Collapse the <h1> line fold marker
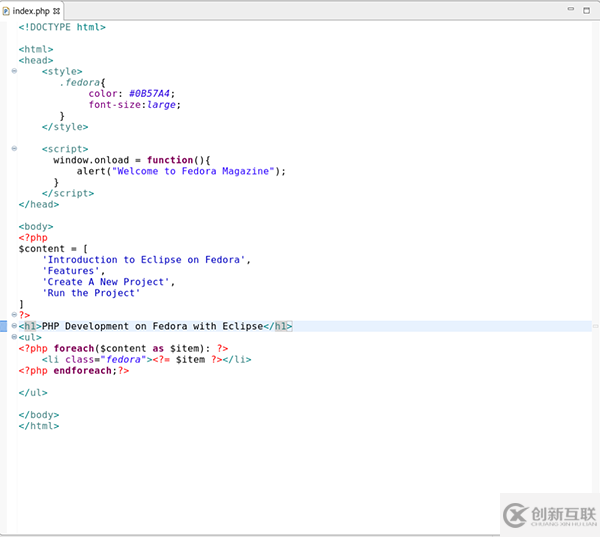Screen dimensions: 600x537 coord(14,326)
